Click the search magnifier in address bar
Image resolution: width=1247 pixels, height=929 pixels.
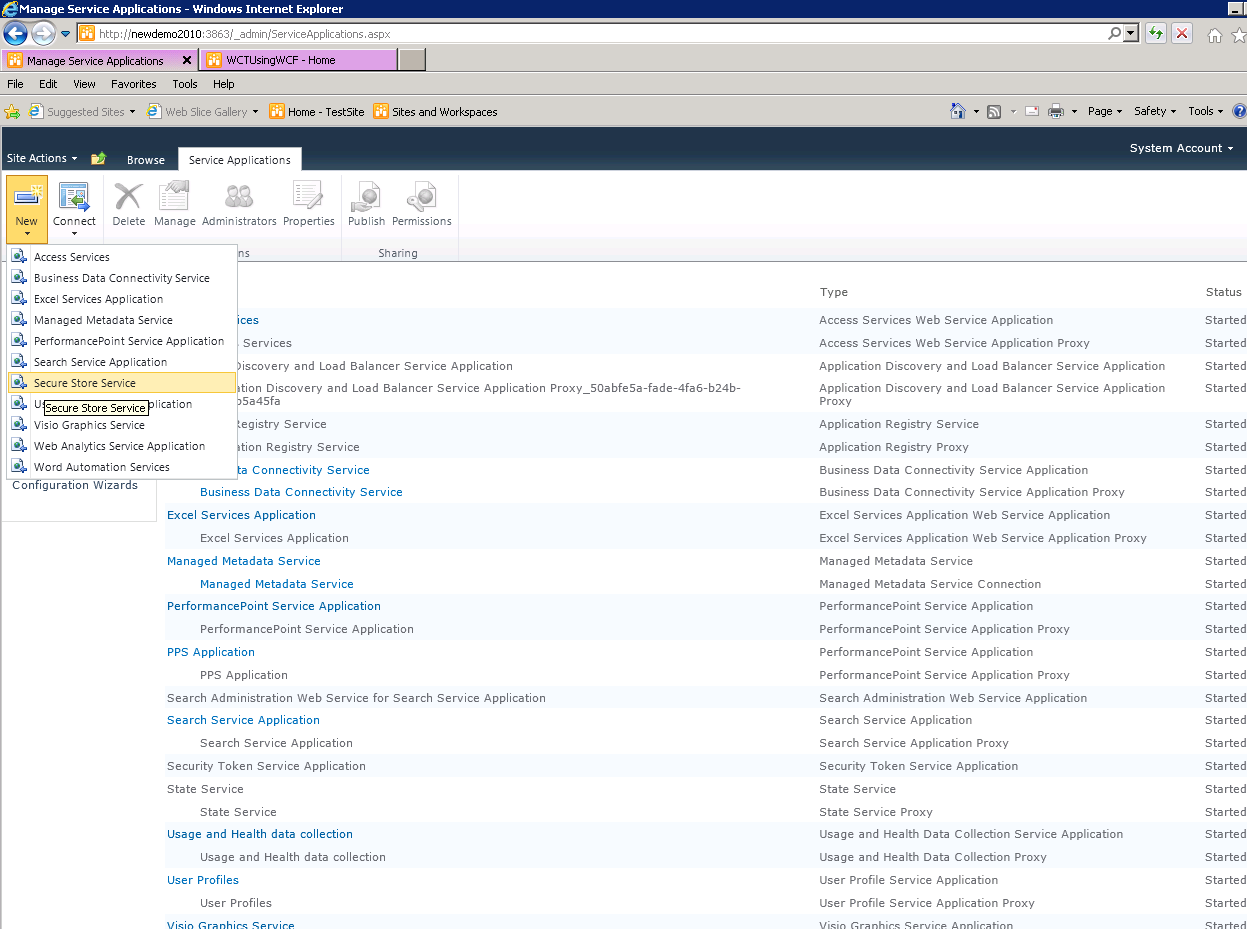[x=1115, y=33]
